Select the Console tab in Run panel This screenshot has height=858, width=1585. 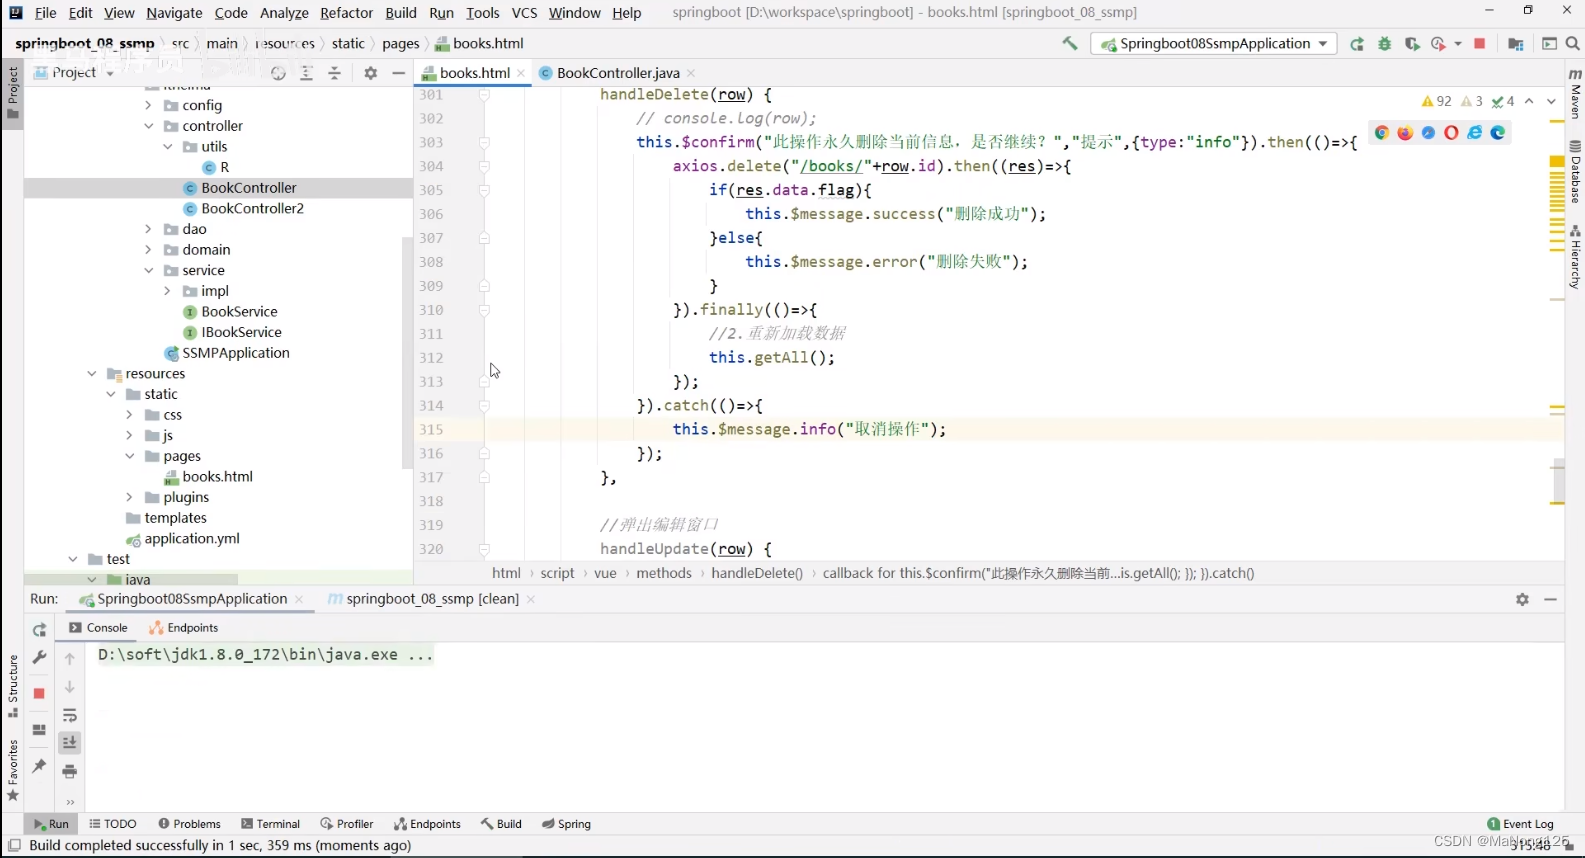pyautogui.click(x=98, y=628)
